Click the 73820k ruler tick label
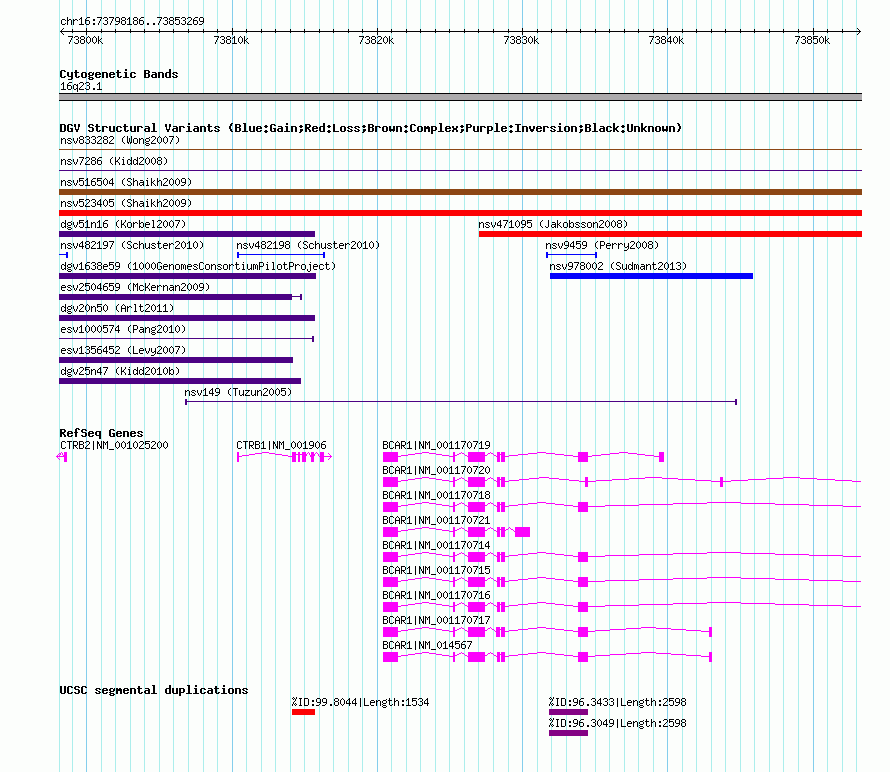Image resolution: width=890 pixels, height=772 pixels. pyautogui.click(x=376, y=40)
